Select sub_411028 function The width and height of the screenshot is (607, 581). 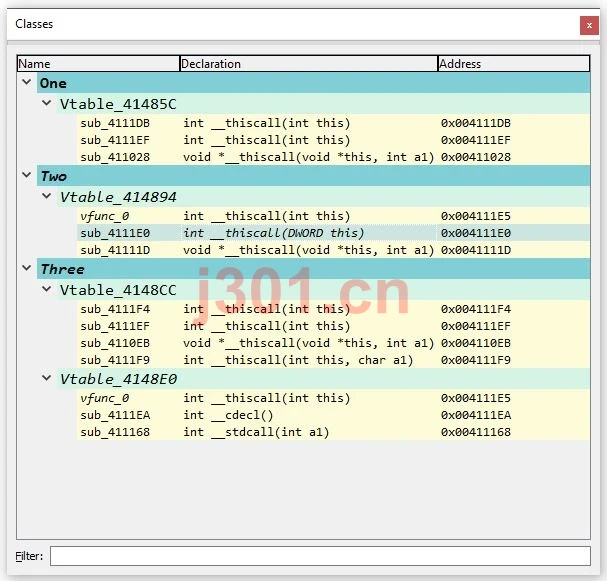[115, 157]
